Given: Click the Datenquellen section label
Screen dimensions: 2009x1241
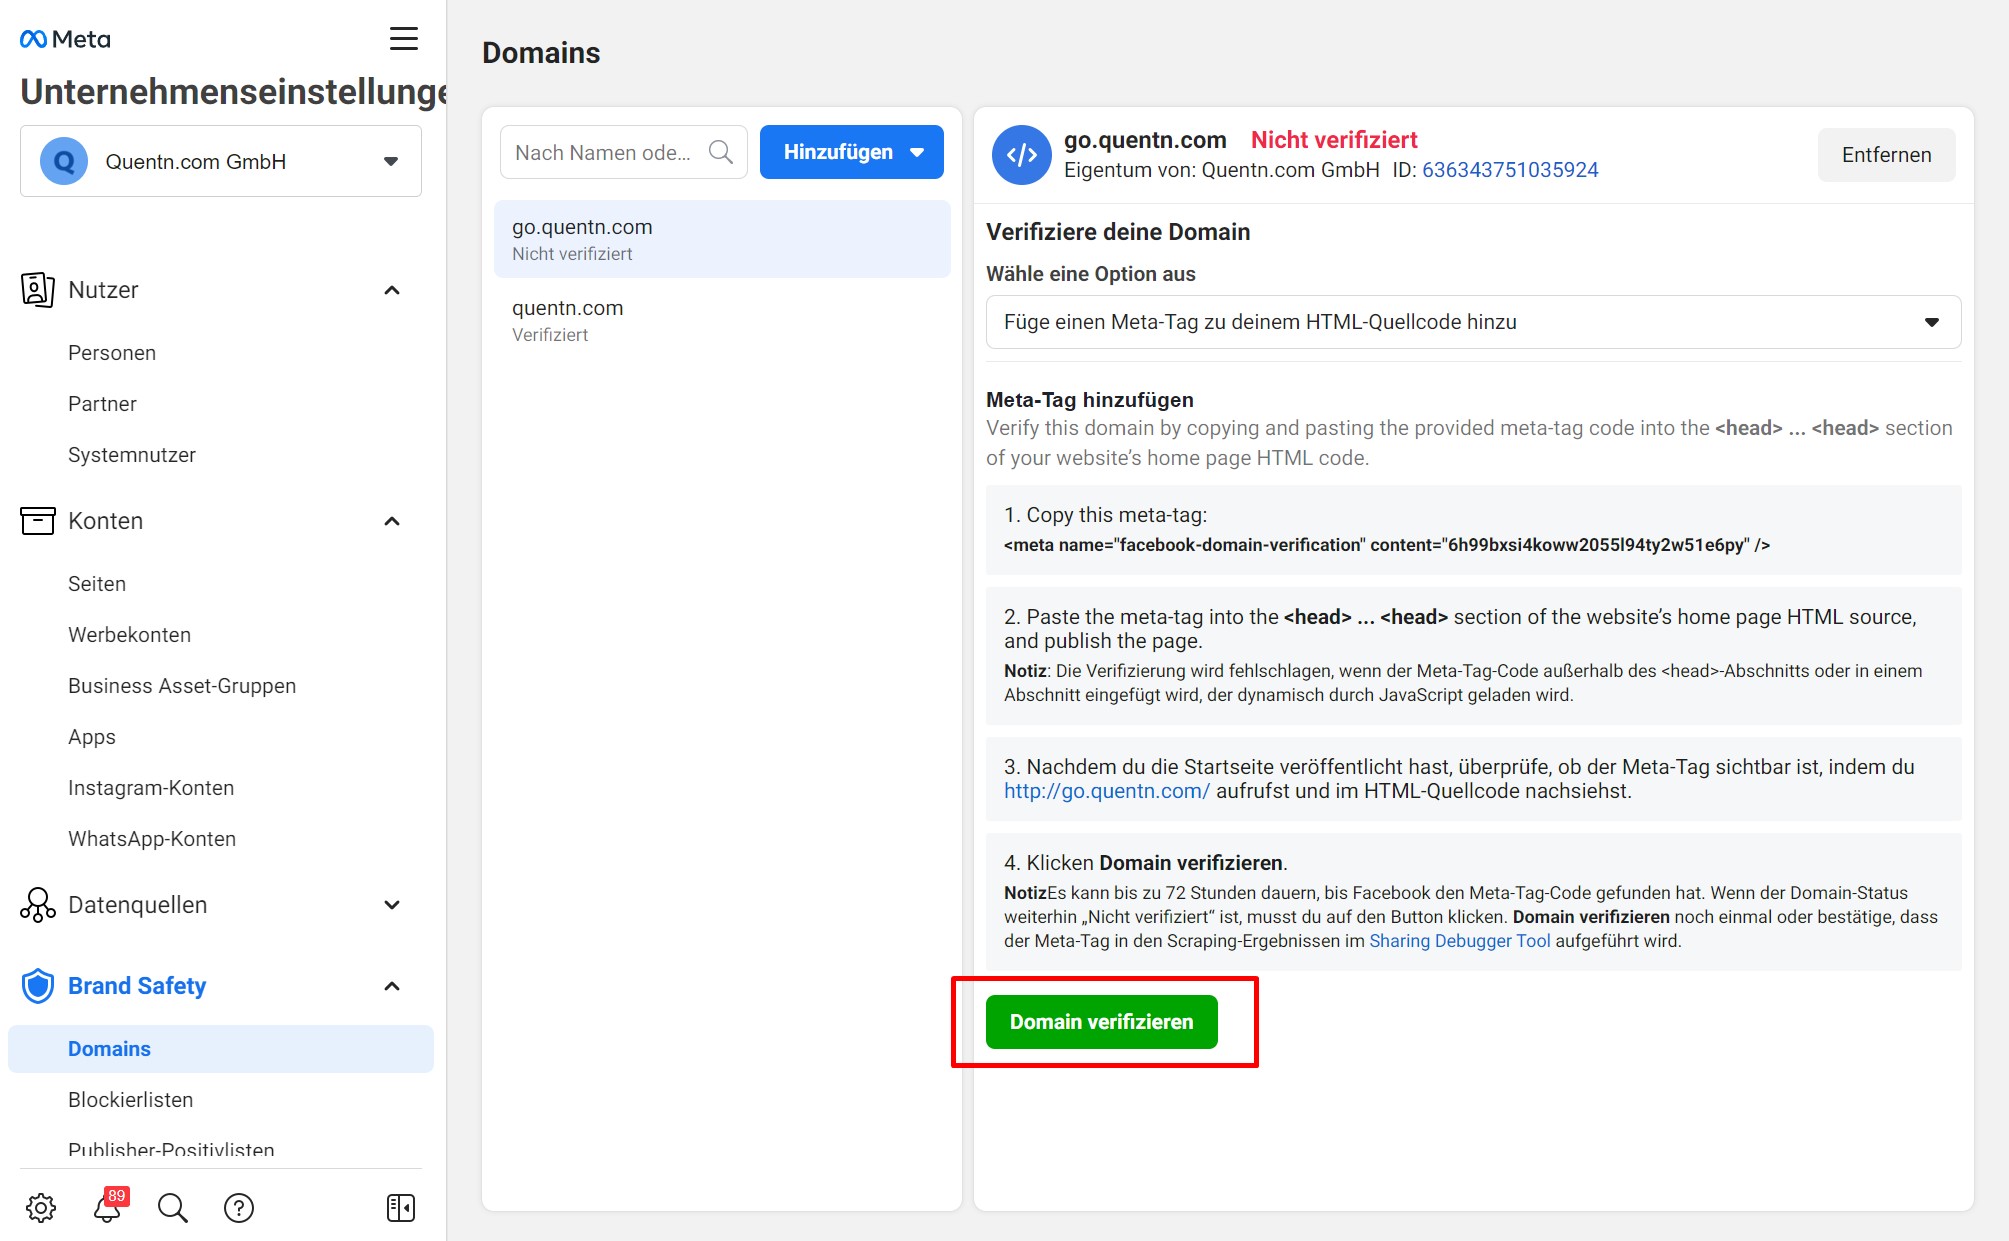Looking at the screenshot, I should [x=138, y=905].
